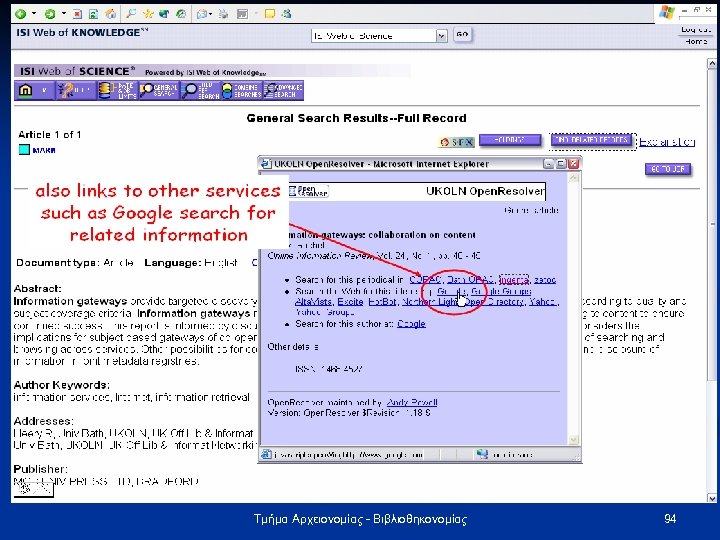Click the Andy Powell maintainer link
Screen dimensions: 720x540
point(412,402)
